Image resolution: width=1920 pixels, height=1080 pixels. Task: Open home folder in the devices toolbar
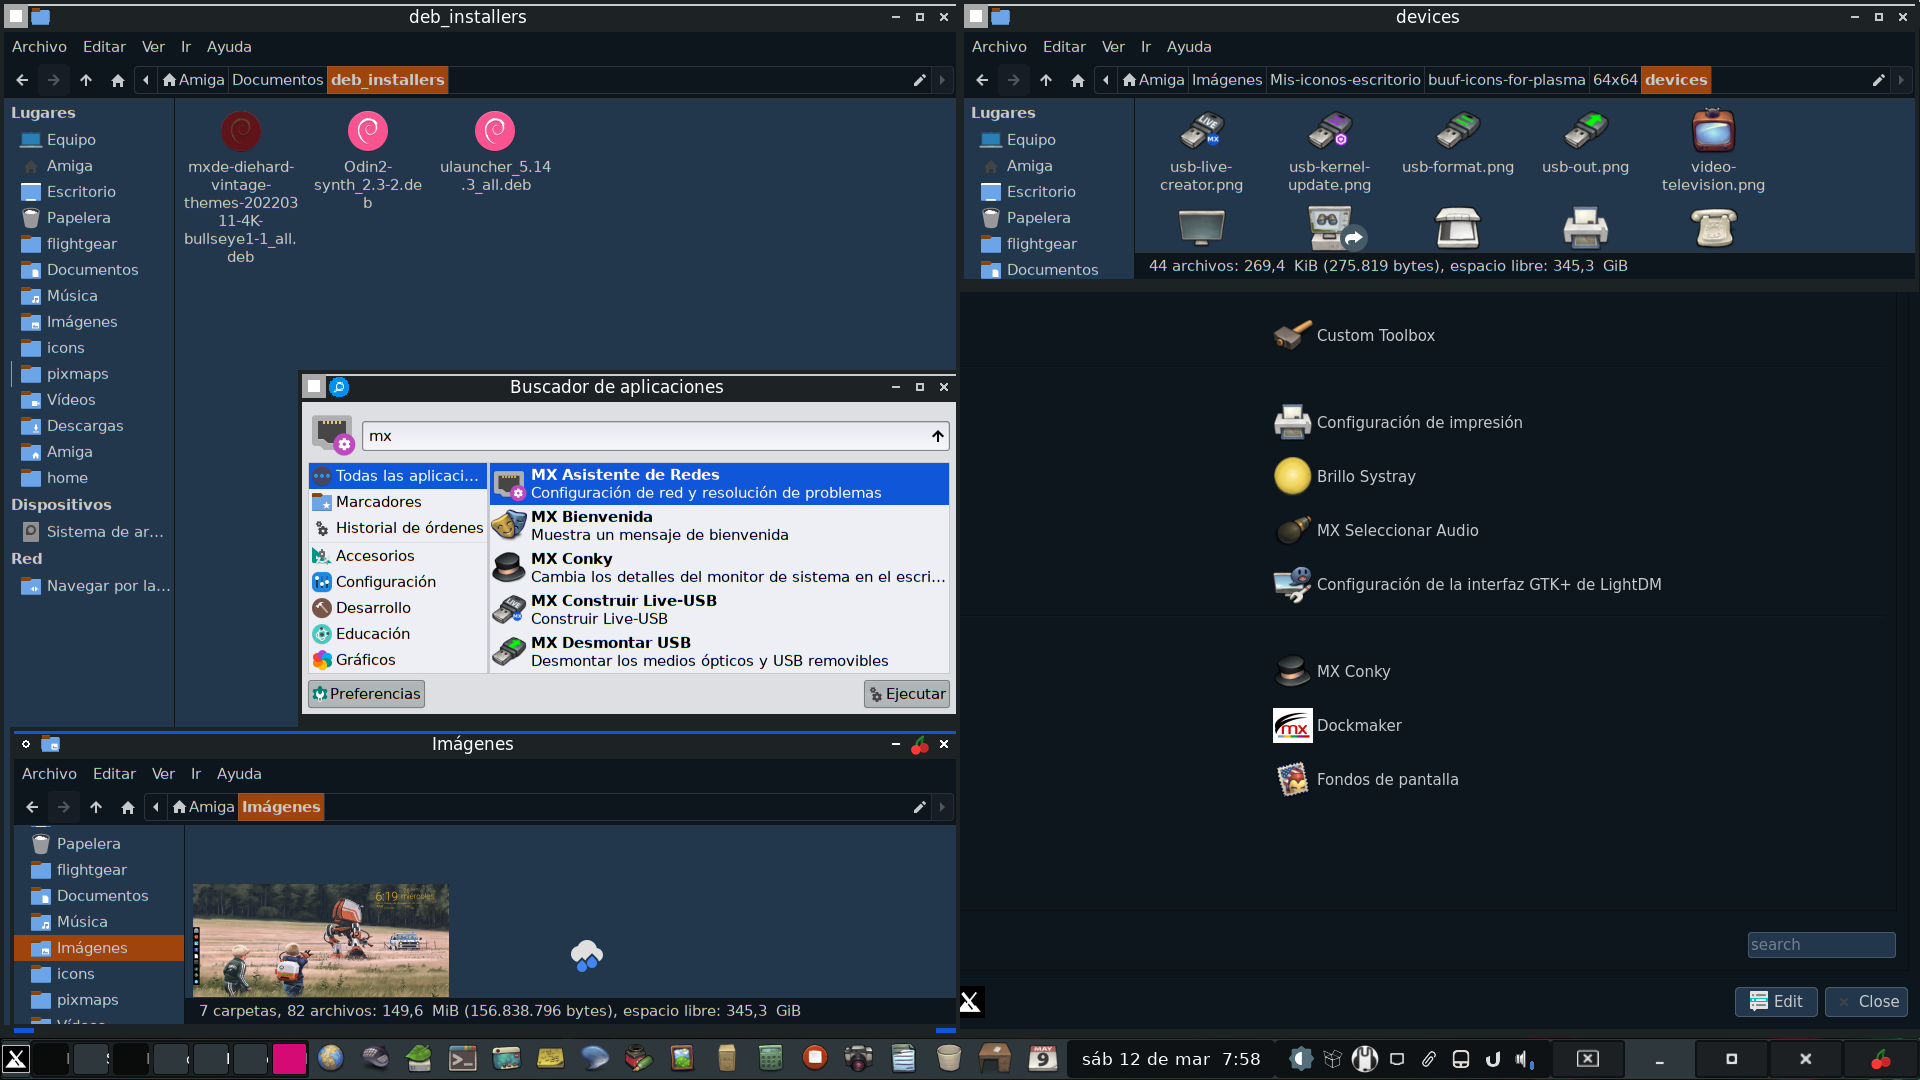coord(1078,80)
